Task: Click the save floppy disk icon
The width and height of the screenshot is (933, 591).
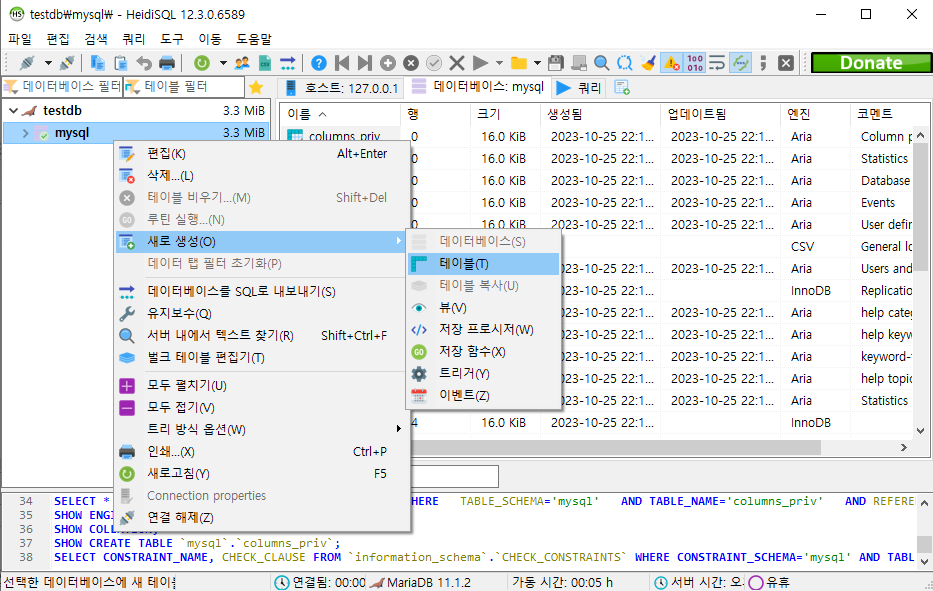Action: [556, 62]
